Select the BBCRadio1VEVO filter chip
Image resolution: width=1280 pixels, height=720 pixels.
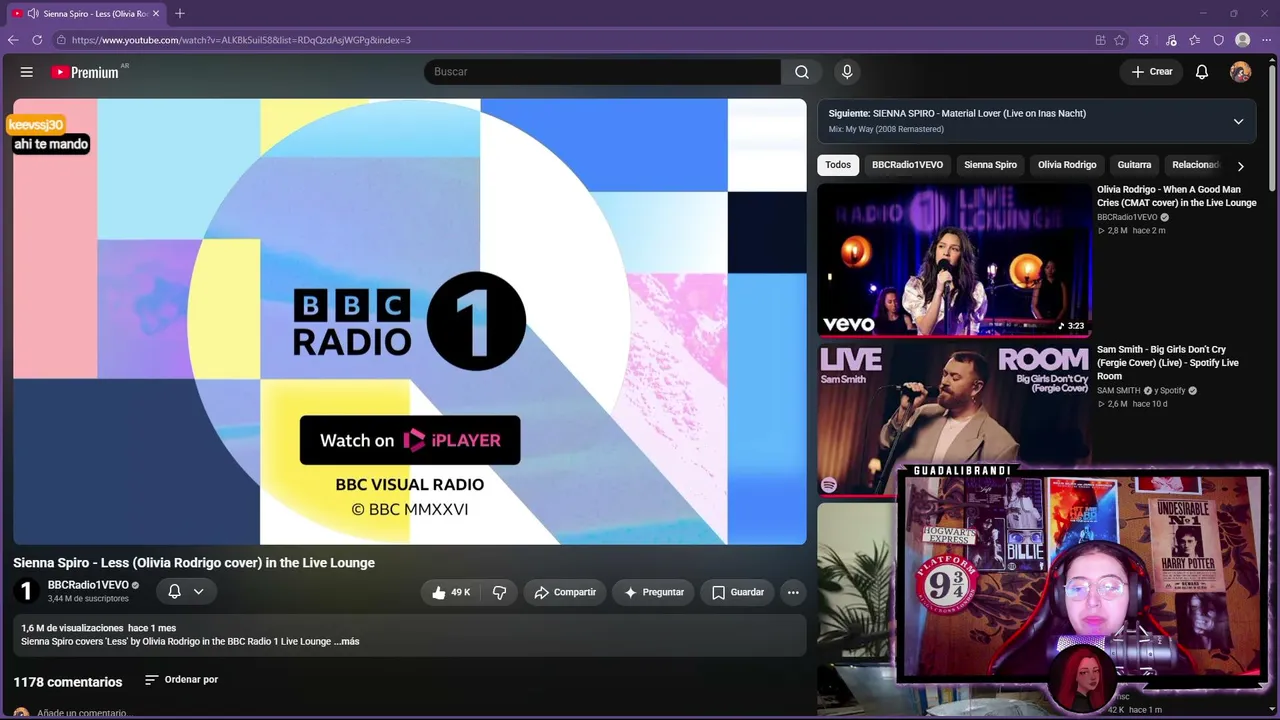pos(907,165)
